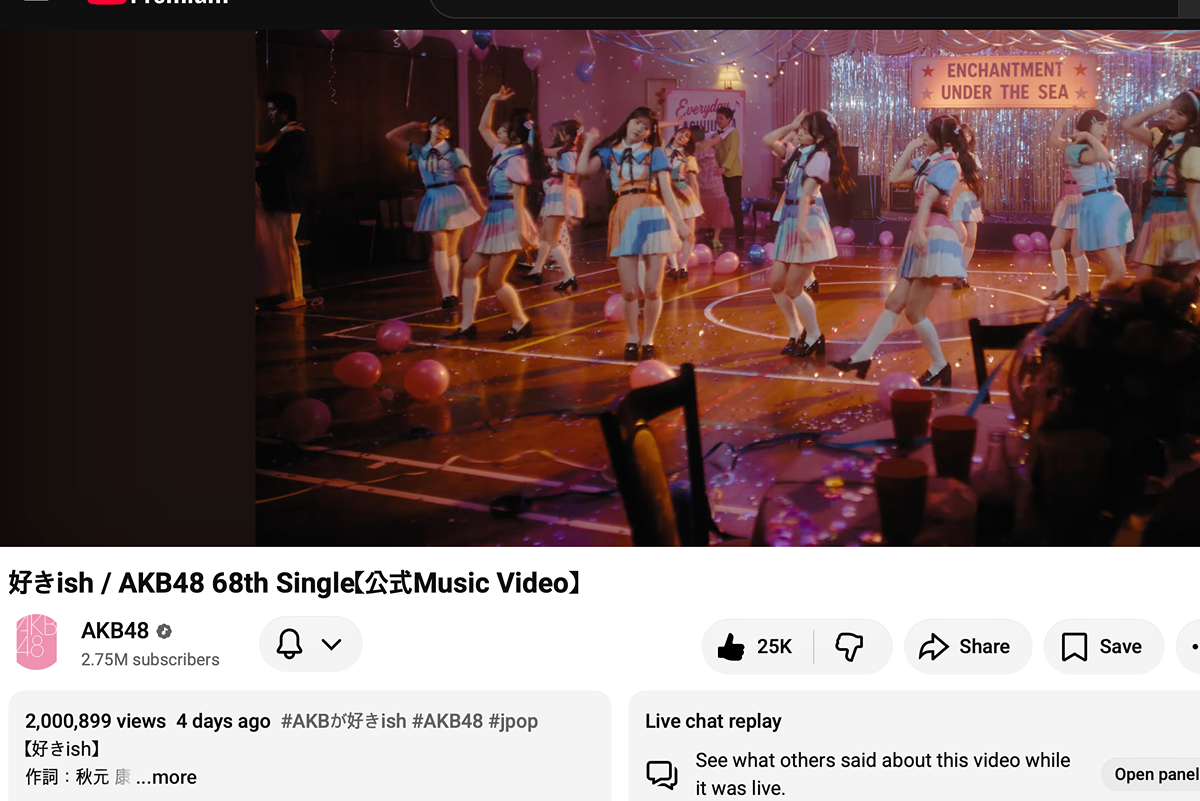Open the more actions ellipsis button
Image resolution: width=1200 pixels, height=801 pixels.
click(1189, 647)
